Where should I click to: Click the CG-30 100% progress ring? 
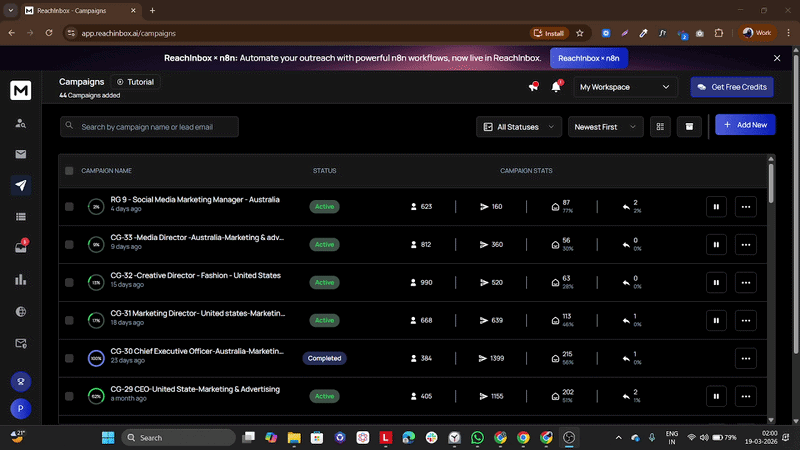(x=96, y=358)
